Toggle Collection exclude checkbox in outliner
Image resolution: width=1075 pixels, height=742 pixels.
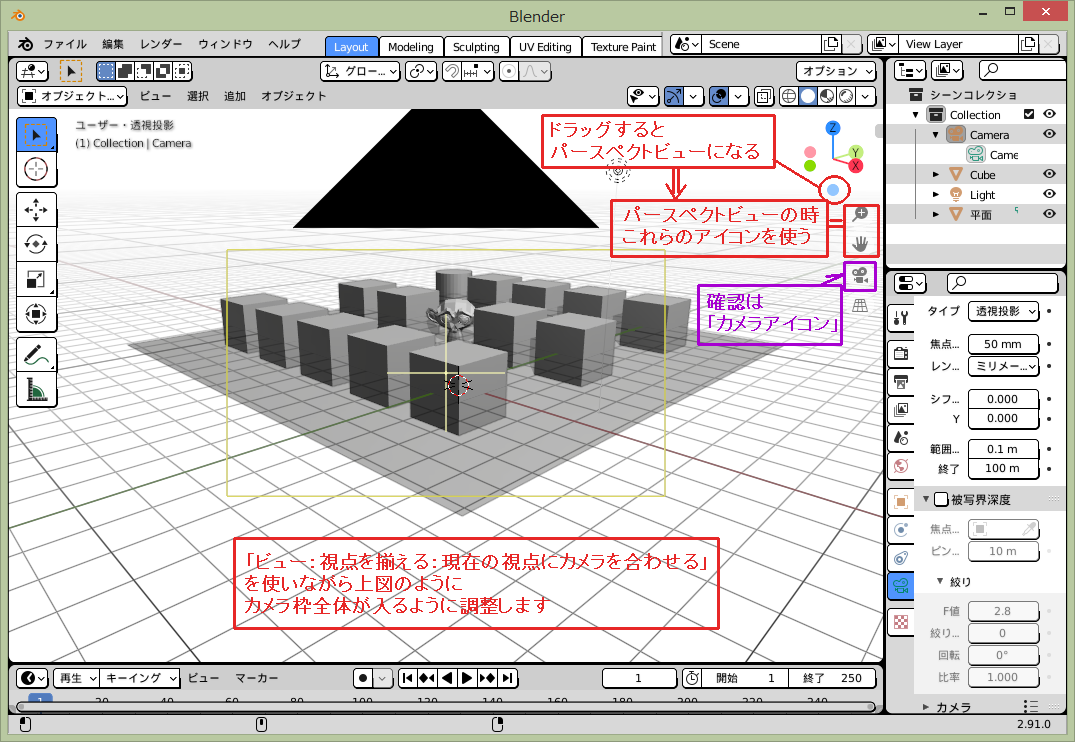[1028, 115]
